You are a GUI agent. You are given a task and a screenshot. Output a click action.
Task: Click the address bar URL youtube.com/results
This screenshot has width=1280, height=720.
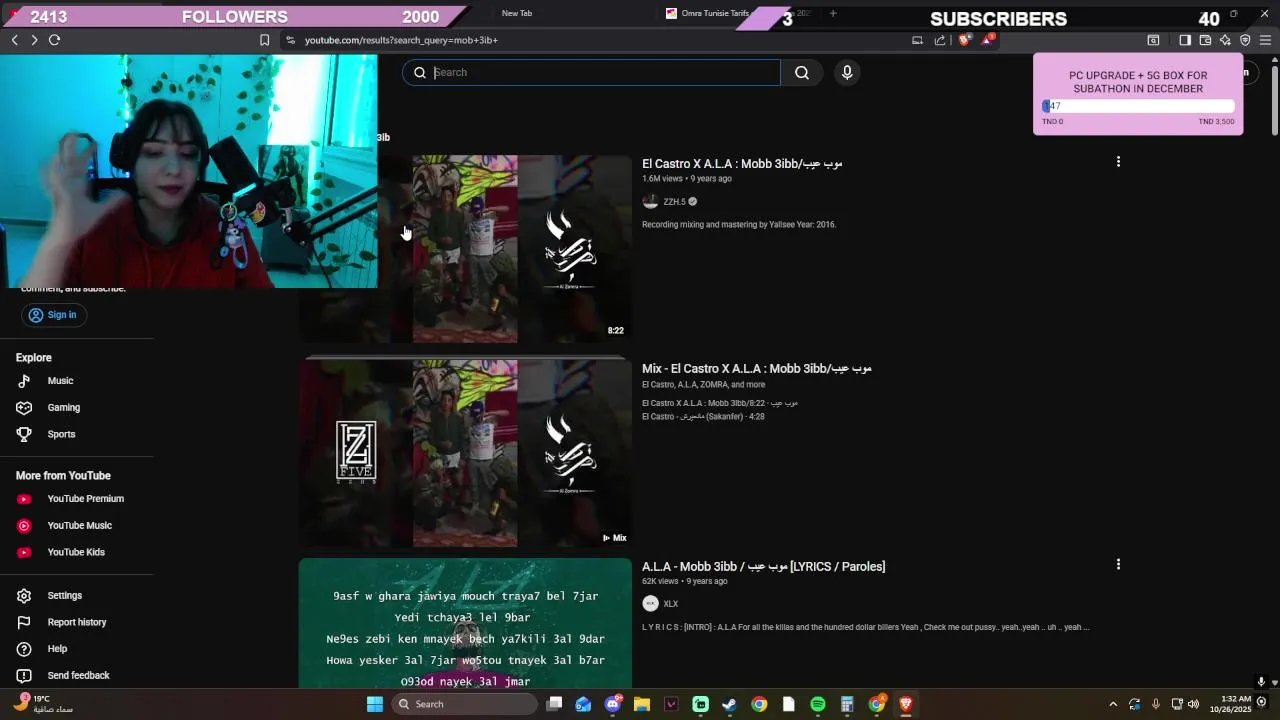[x=401, y=40]
